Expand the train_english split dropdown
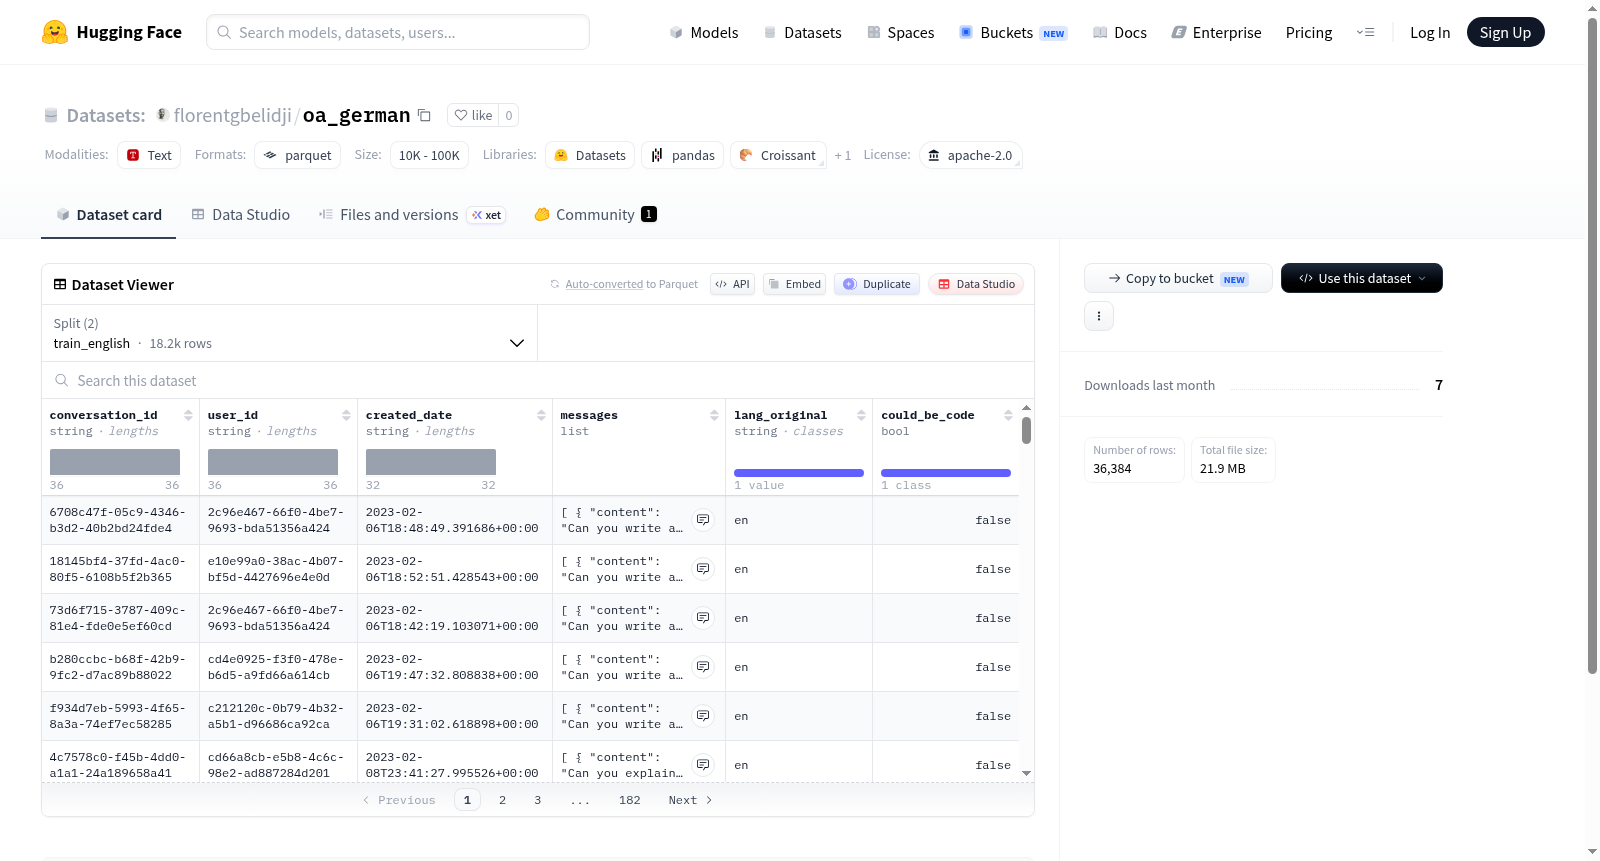The height and width of the screenshot is (861, 1600). 289,333
